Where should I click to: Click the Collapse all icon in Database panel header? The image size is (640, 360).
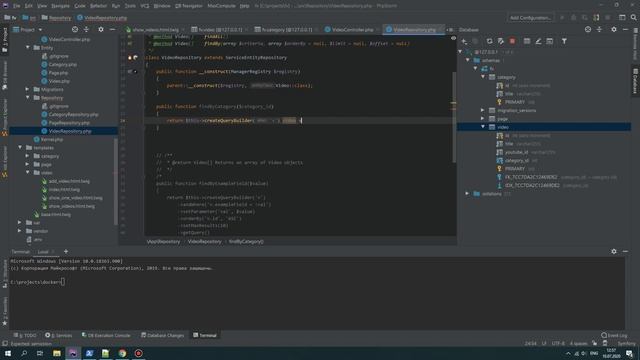tap(599, 29)
